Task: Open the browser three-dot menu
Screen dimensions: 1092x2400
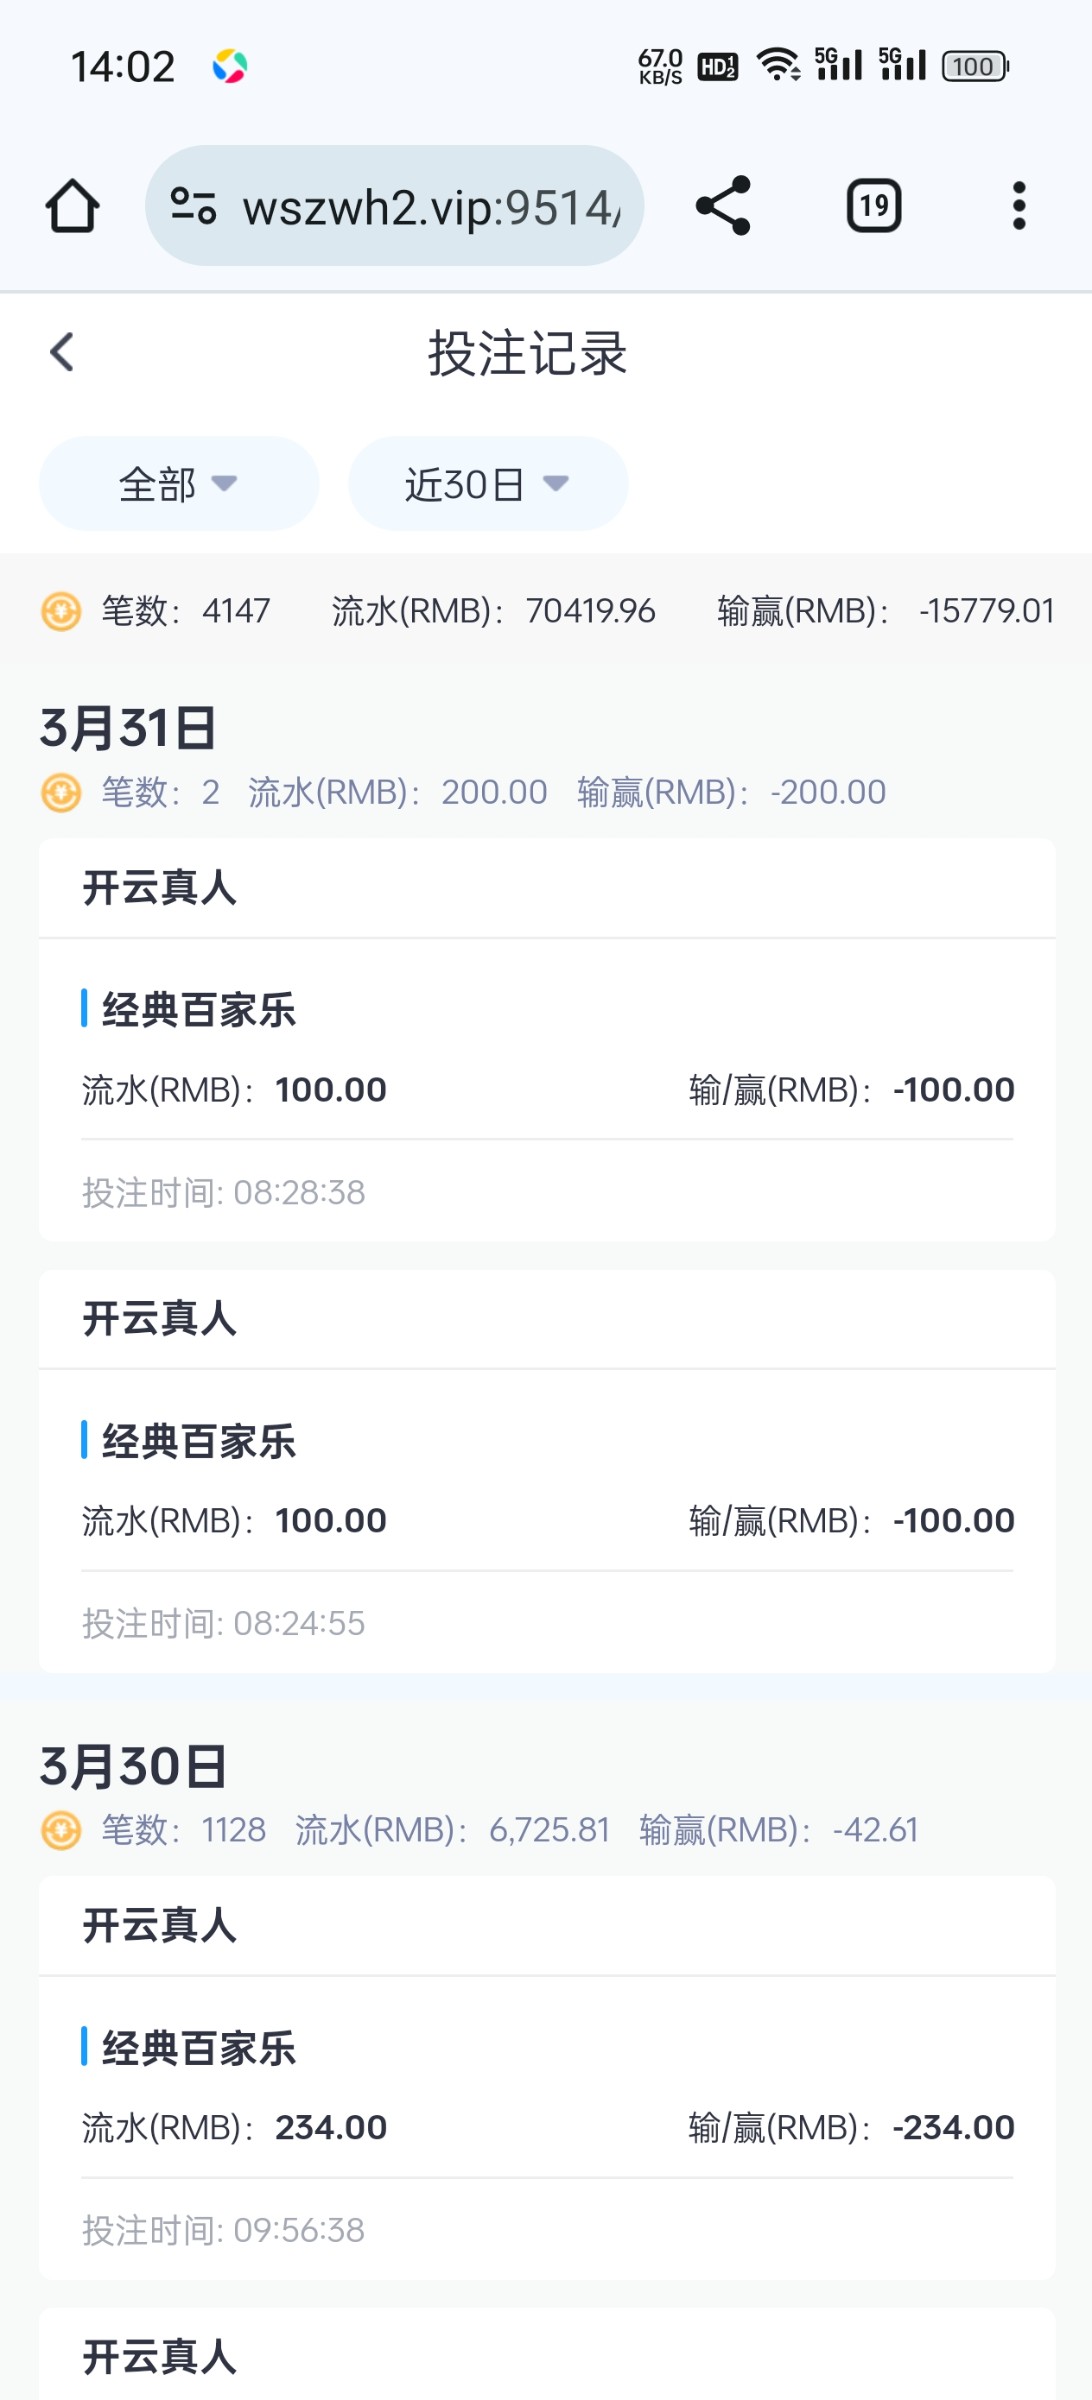Action: pyautogui.click(x=1018, y=206)
